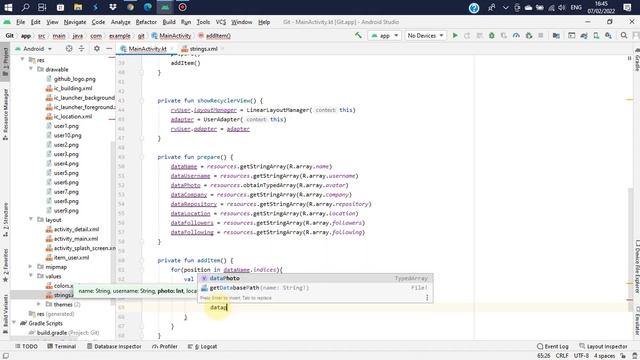Open search everywhere magnifier in toolbar
Viewport: 640px width, 360px height.
point(624,36)
